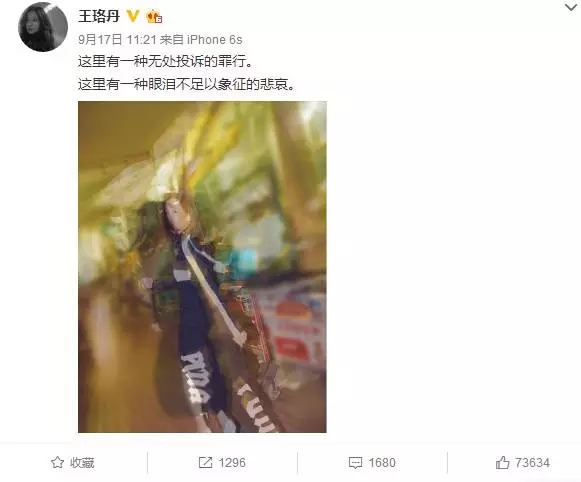The image size is (581, 482).
Task: Open the post timestamp 9月17日 11:21
Action: click(117, 39)
